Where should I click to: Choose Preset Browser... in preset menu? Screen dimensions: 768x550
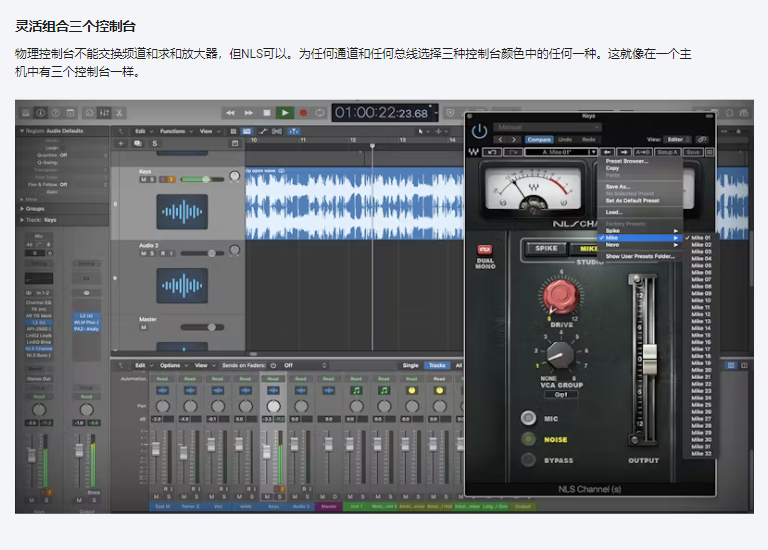tap(626, 161)
